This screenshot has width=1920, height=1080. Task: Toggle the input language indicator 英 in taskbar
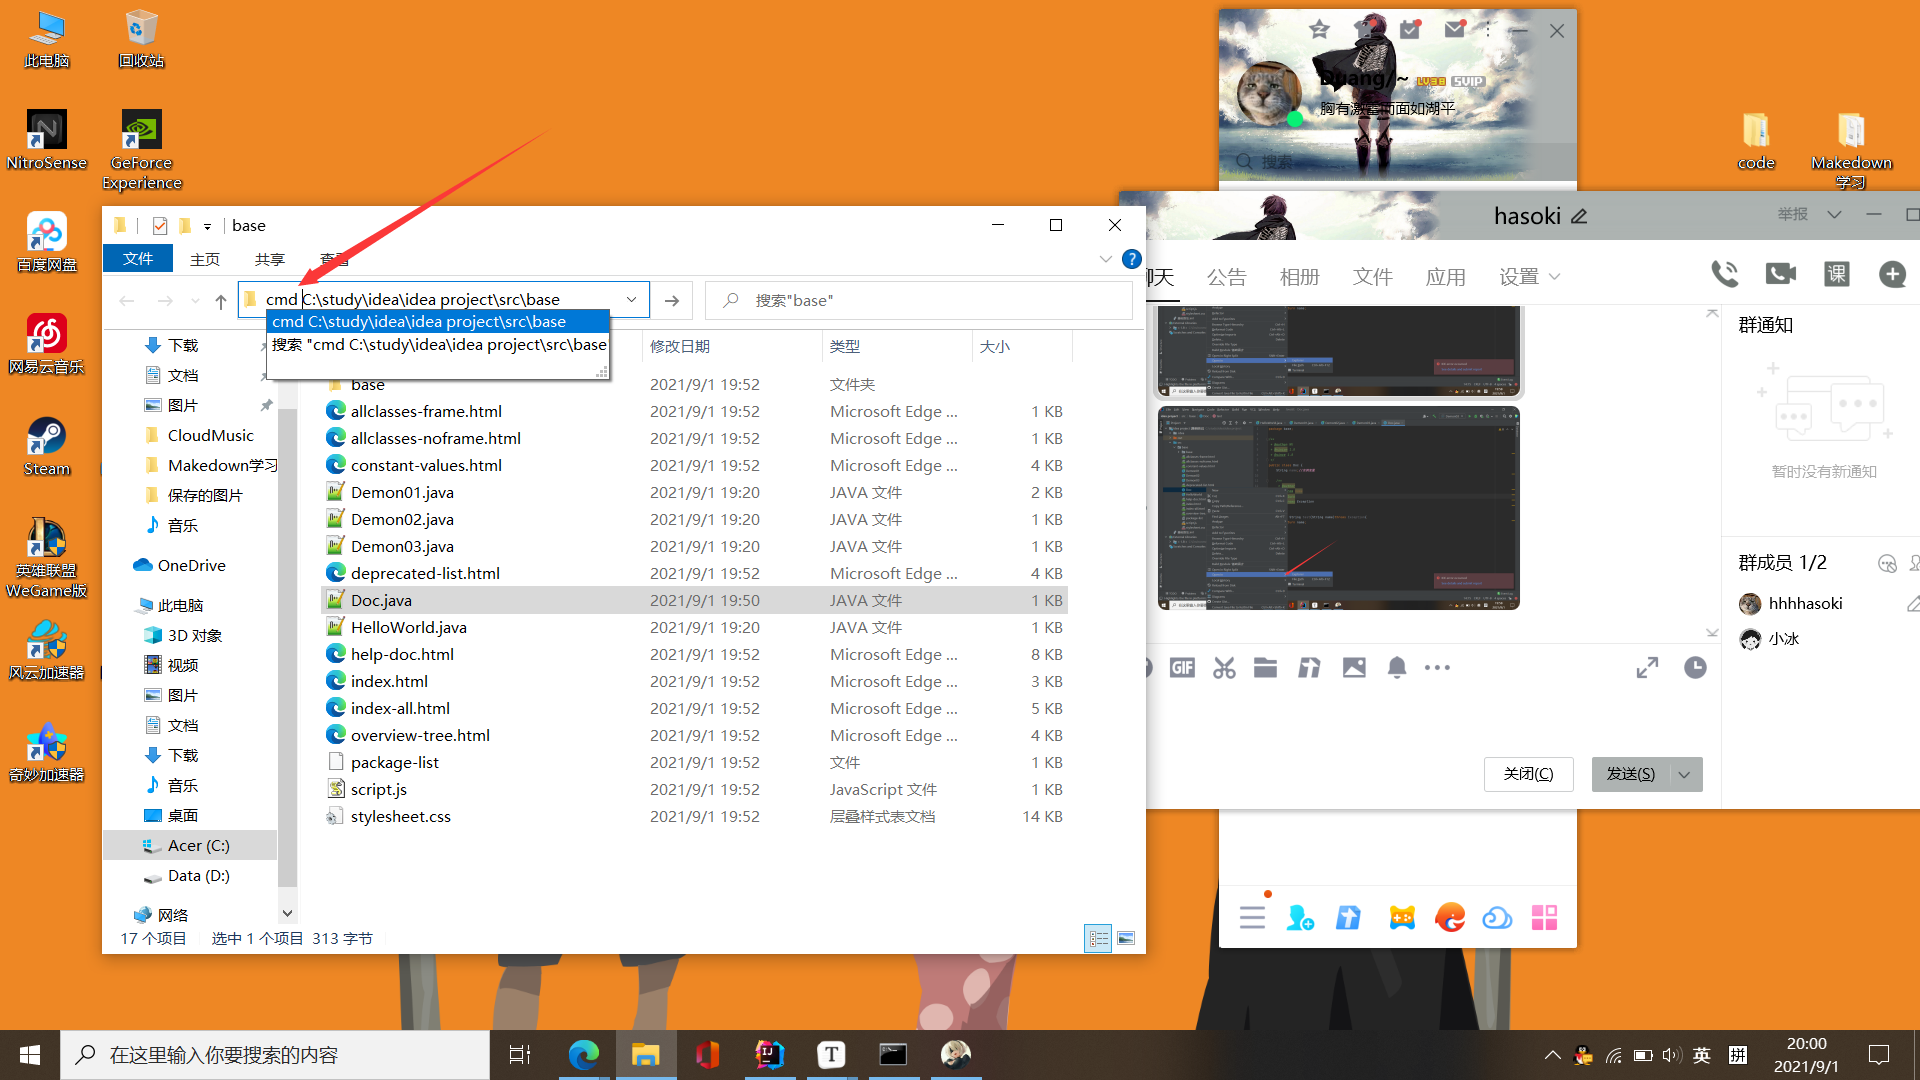click(x=1702, y=1055)
